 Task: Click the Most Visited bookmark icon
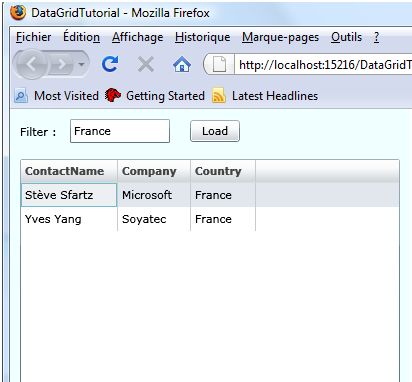[21, 96]
